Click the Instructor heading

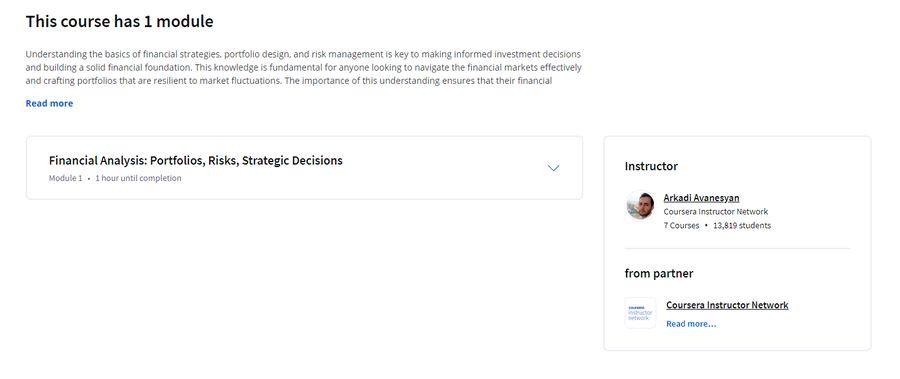651,167
